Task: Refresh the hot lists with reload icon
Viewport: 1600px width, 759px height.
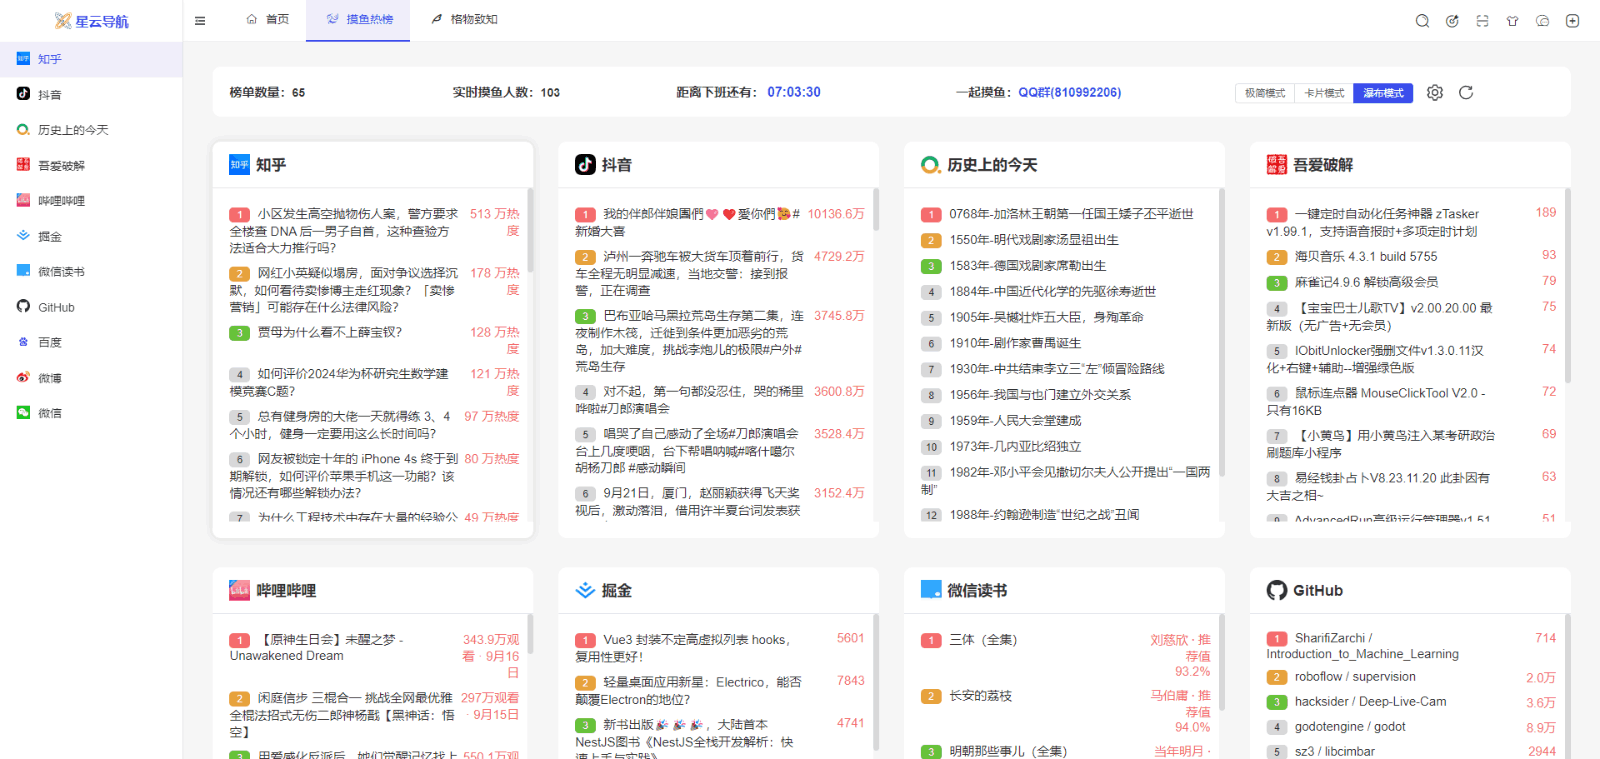Action: pyautogui.click(x=1466, y=92)
